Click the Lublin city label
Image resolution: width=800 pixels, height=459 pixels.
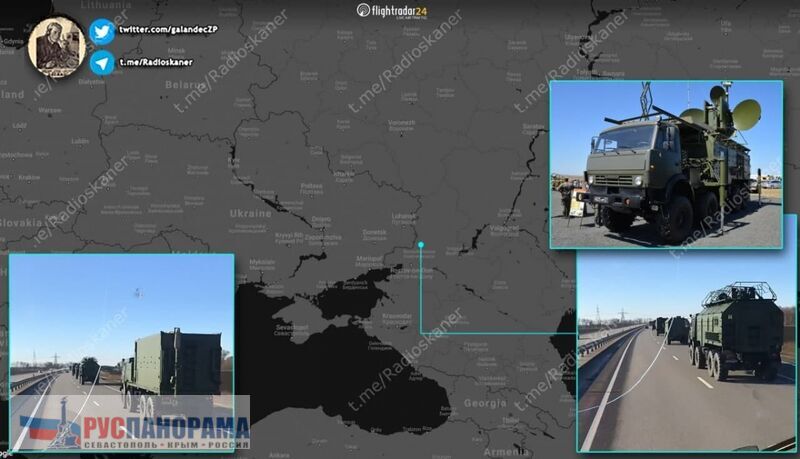tap(80, 141)
